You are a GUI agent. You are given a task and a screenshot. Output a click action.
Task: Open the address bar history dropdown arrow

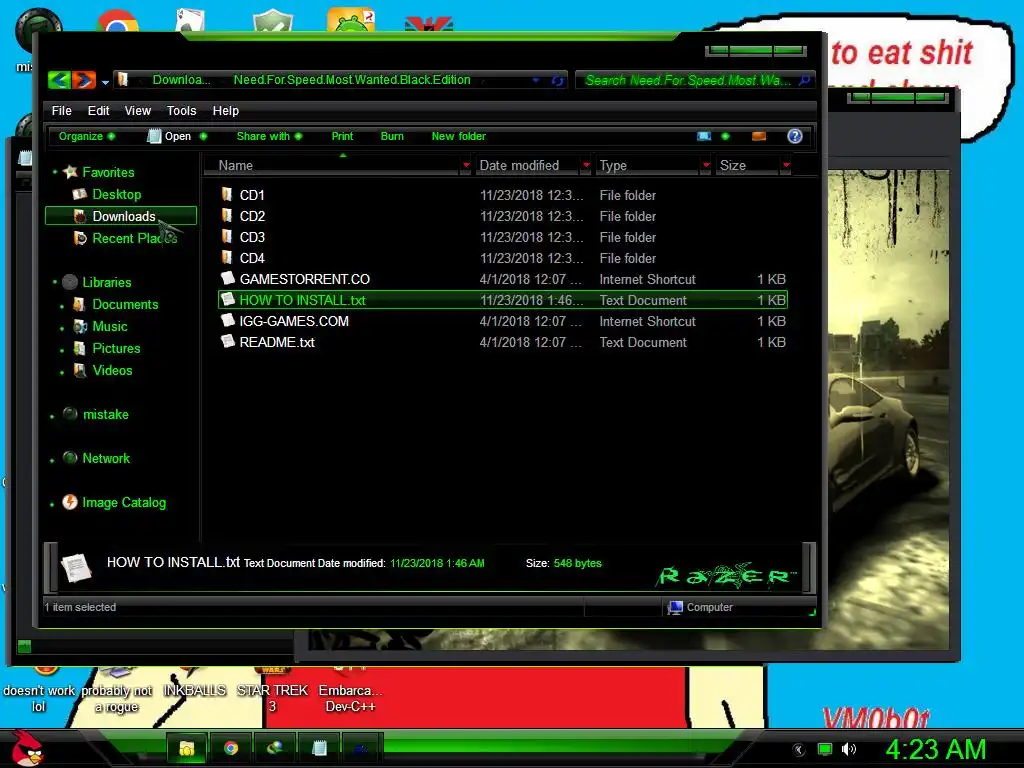[x=536, y=80]
